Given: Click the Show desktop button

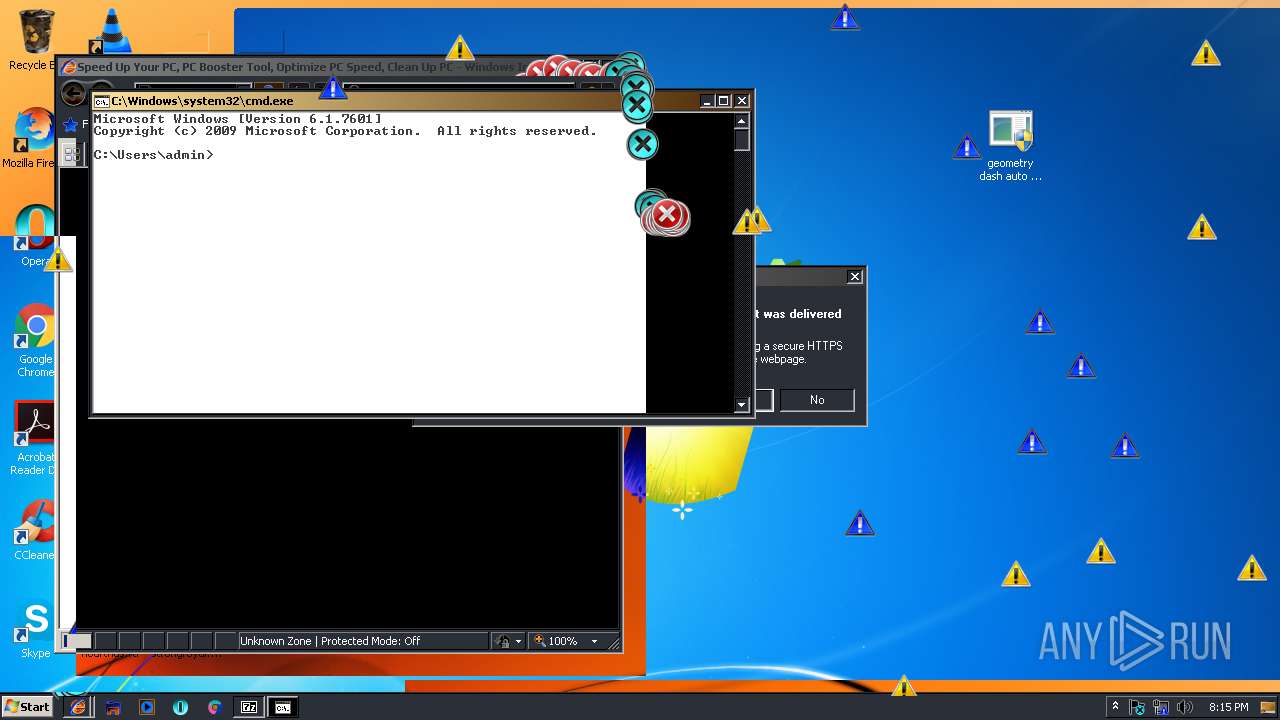Looking at the screenshot, I should coord(1268,707).
